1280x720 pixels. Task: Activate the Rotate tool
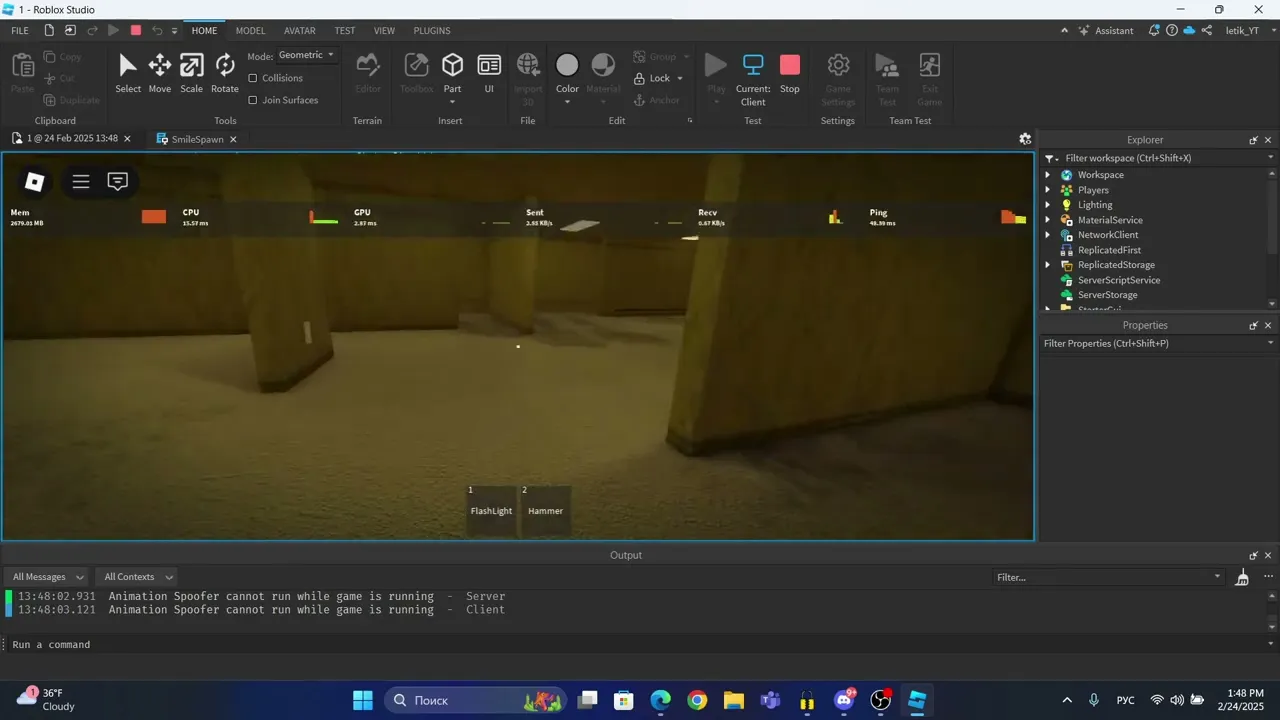[225, 74]
